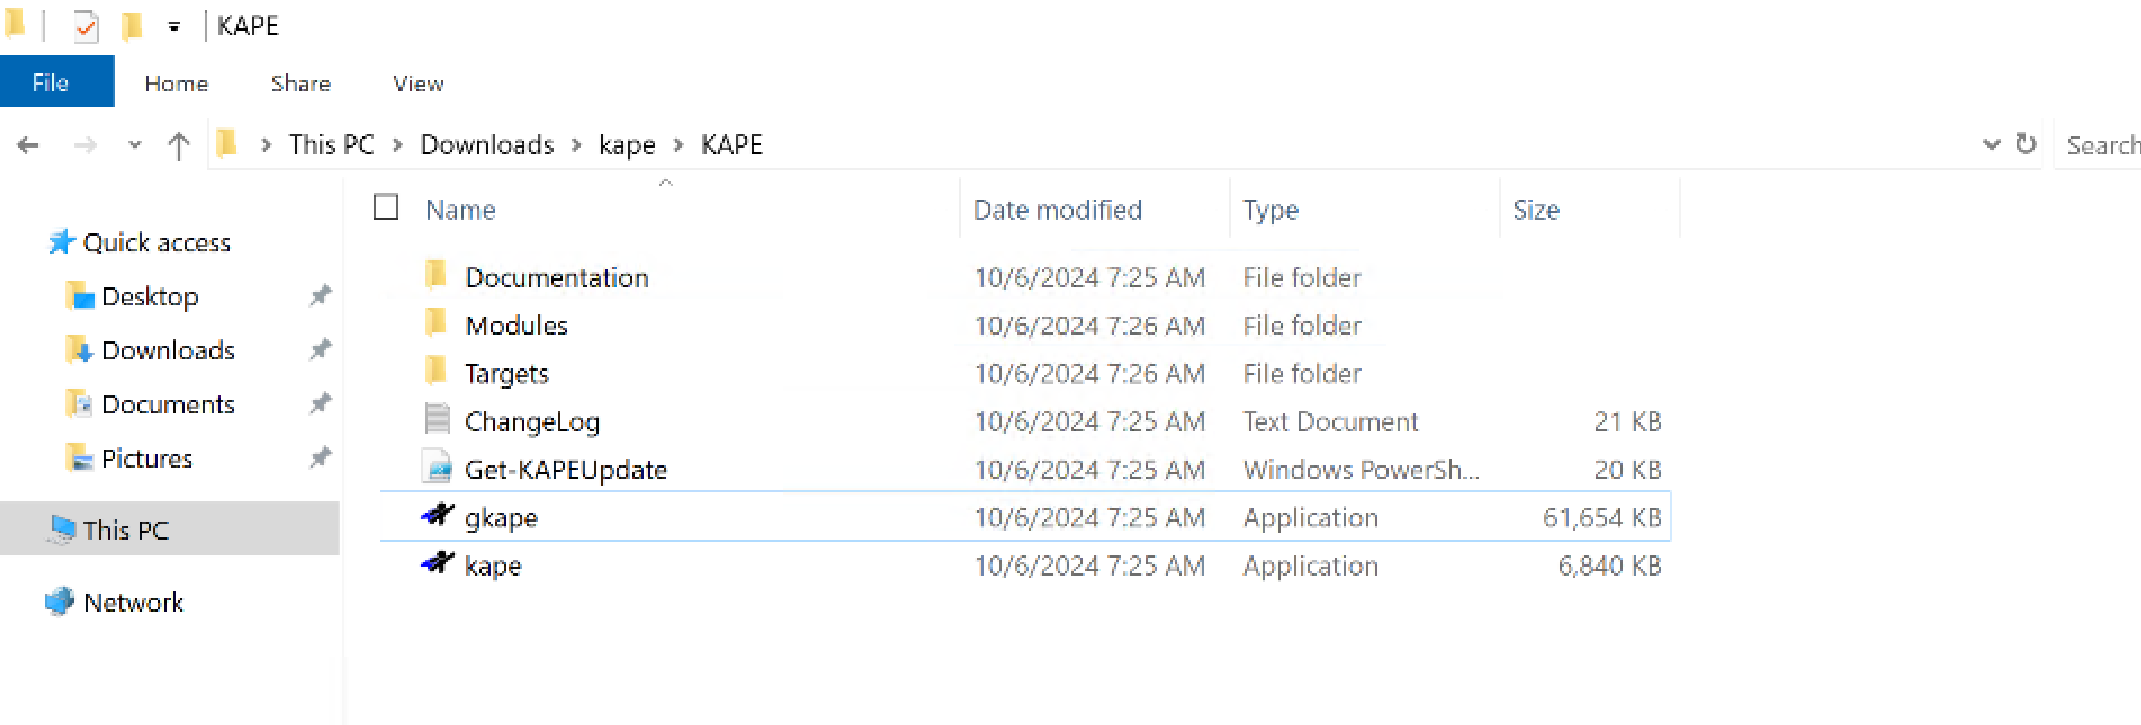Select the Get-KAPEUpdate file name
Image resolution: width=2141 pixels, height=725 pixels.
pyautogui.click(x=566, y=470)
